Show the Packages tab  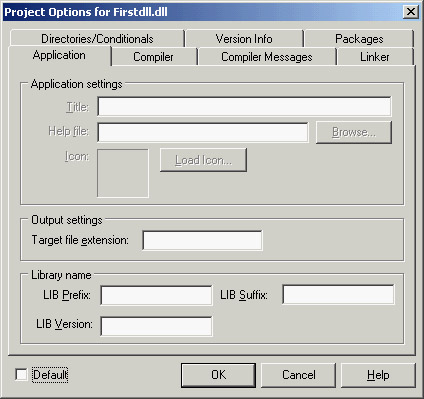point(359,39)
